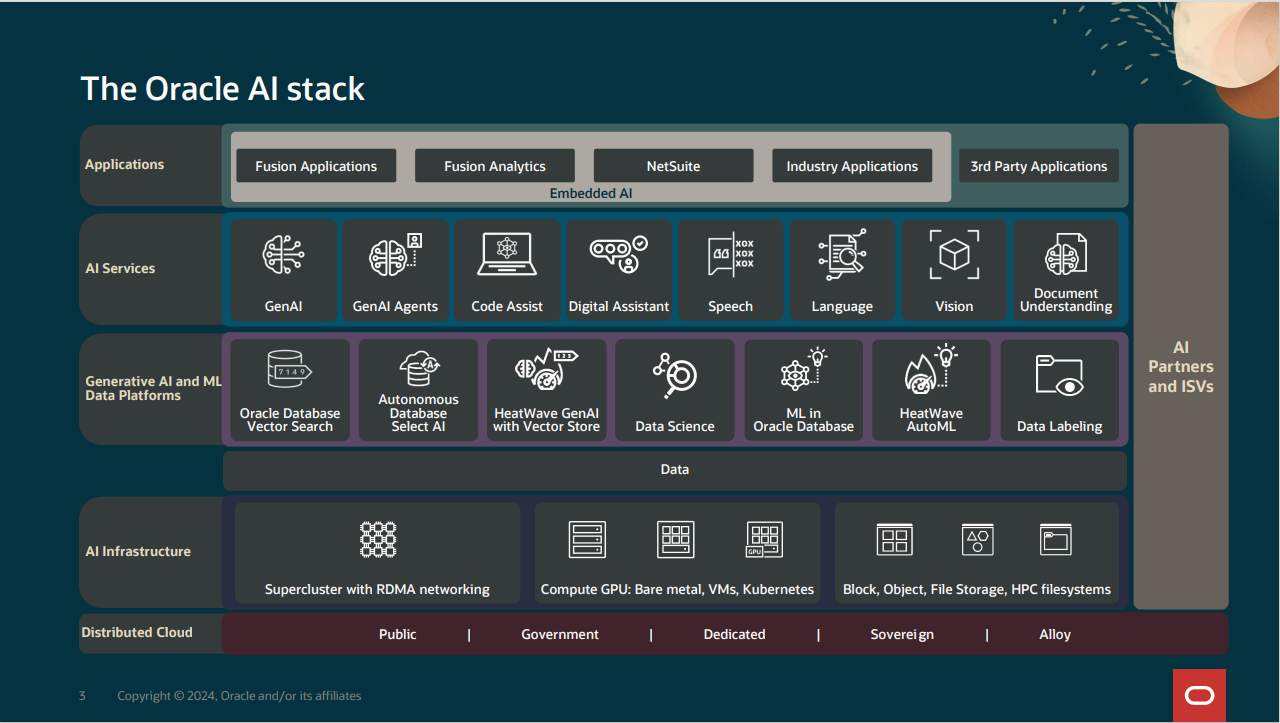
Task: Click the GenAI Agents icon
Action: point(395,255)
